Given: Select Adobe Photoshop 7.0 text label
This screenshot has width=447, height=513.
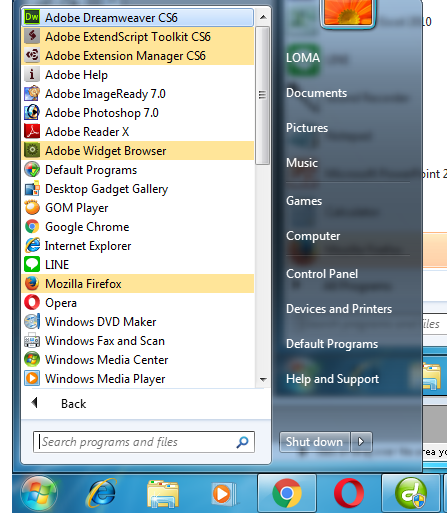Looking at the screenshot, I should click(x=102, y=113).
